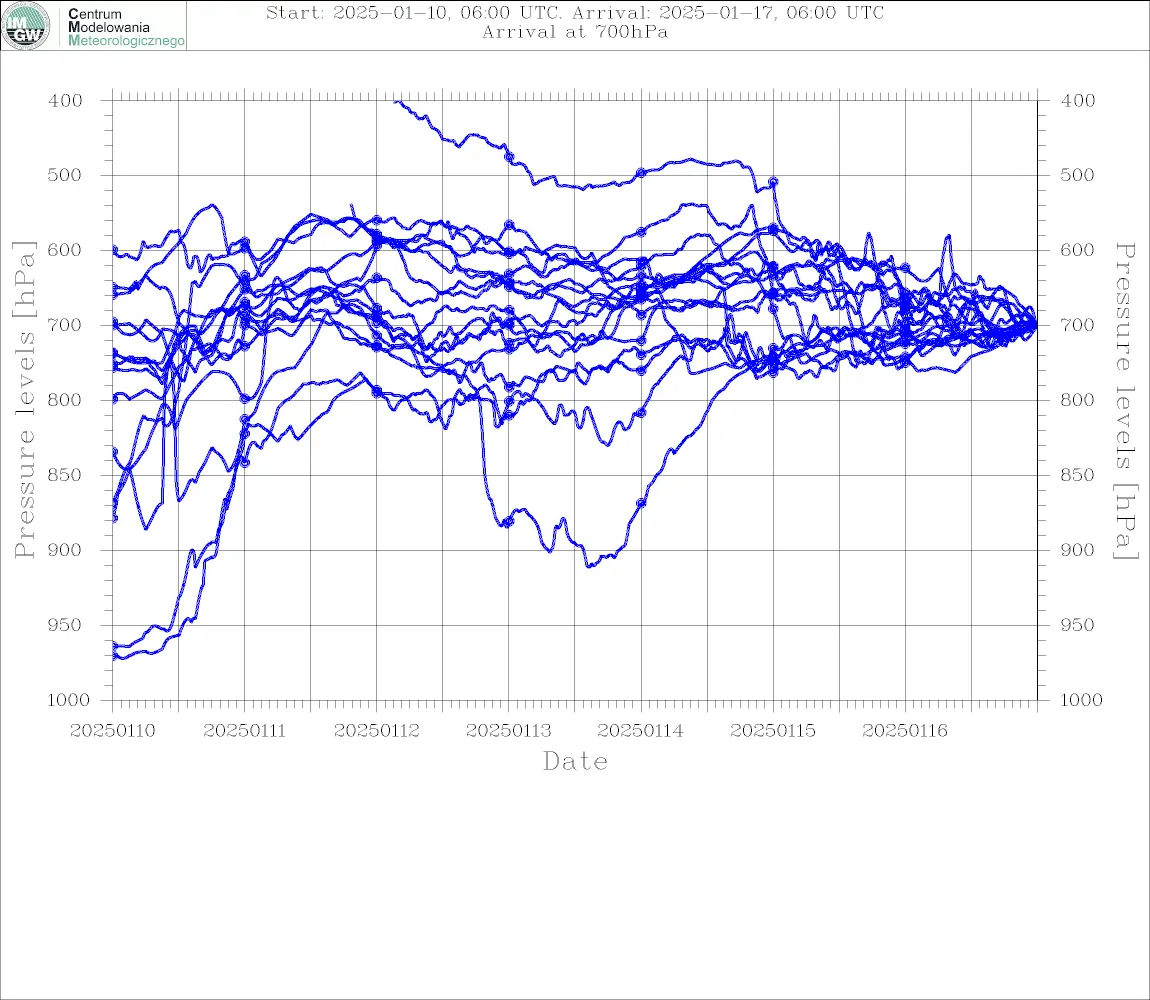Click the 20250115 date label
Image resolution: width=1150 pixels, height=1000 pixels.
[x=773, y=731]
